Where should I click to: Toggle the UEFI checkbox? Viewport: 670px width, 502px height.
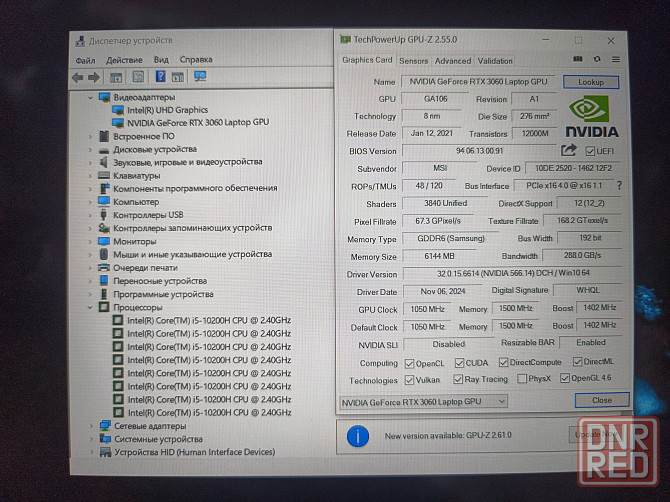590,151
